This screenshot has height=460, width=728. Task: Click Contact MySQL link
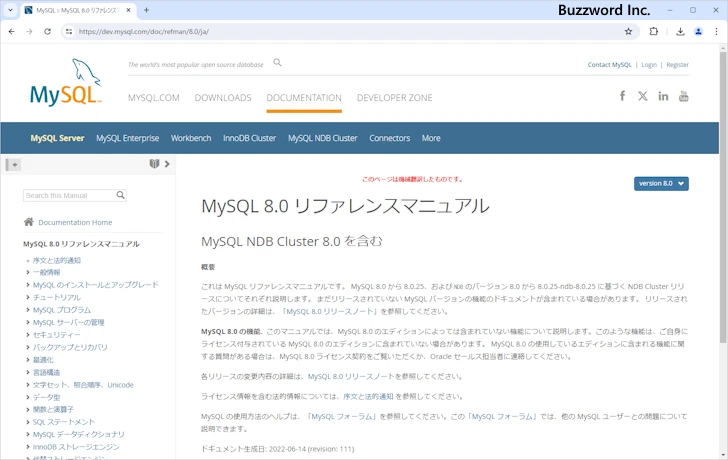(x=610, y=65)
